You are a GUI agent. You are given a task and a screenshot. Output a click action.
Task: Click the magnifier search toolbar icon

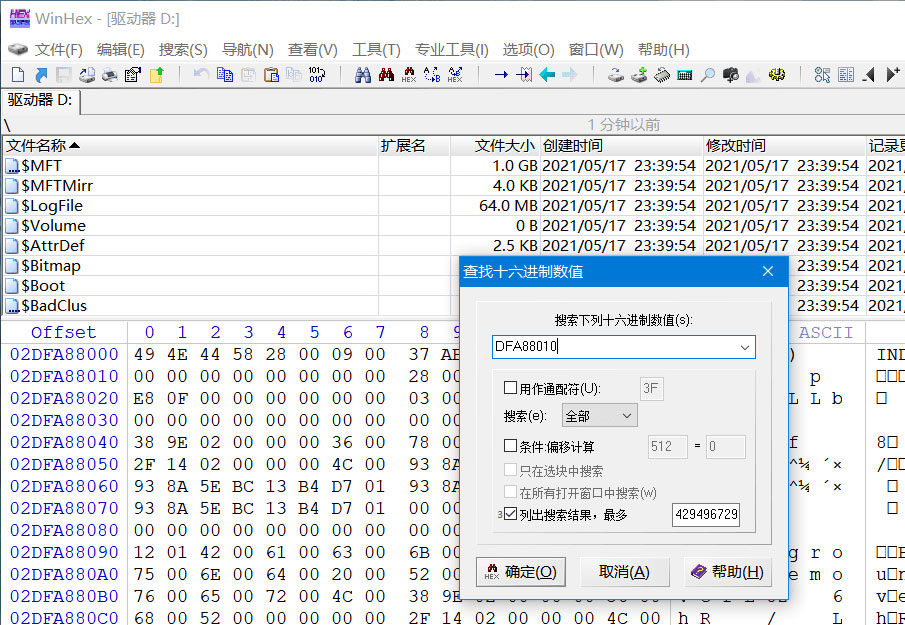pos(709,75)
